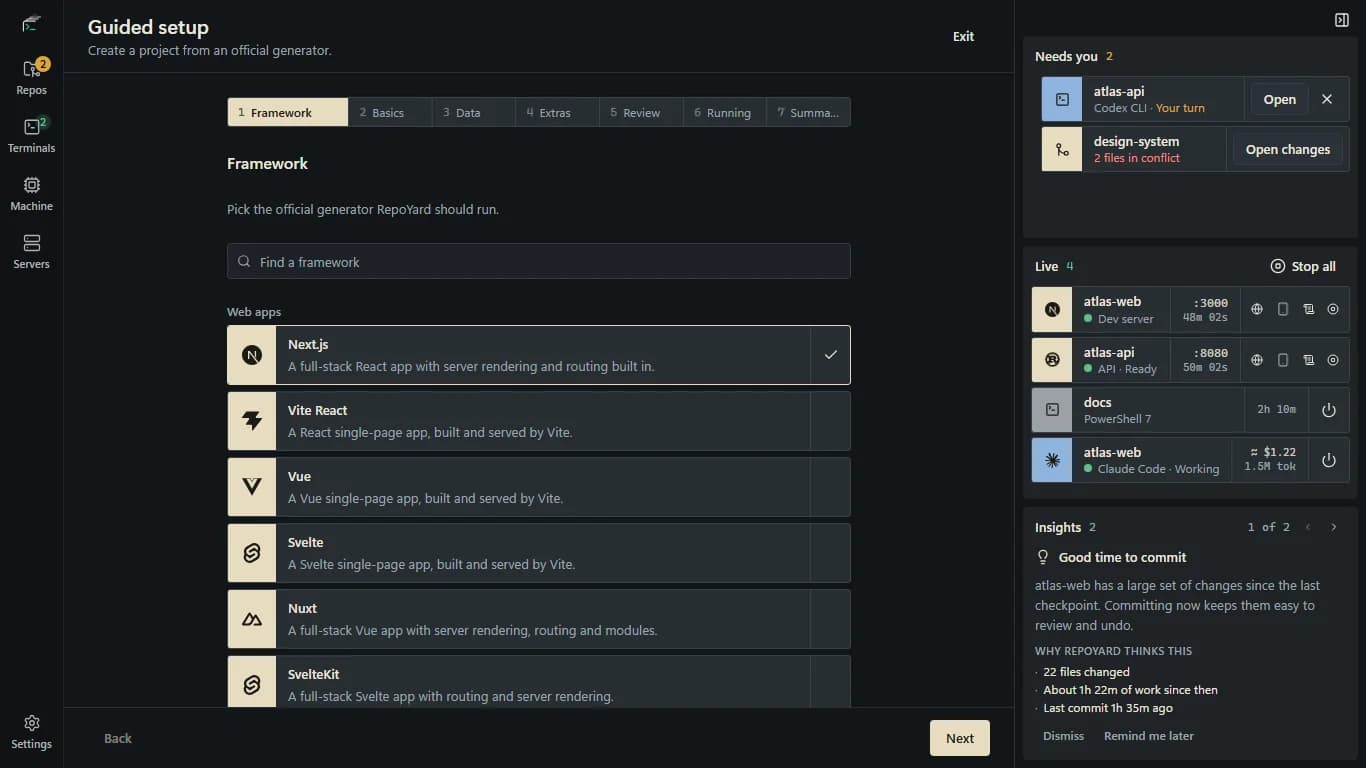This screenshot has height=768, width=1366.
Task: Click the '2 files in conflict' text
Action: click(x=1136, y=158)
